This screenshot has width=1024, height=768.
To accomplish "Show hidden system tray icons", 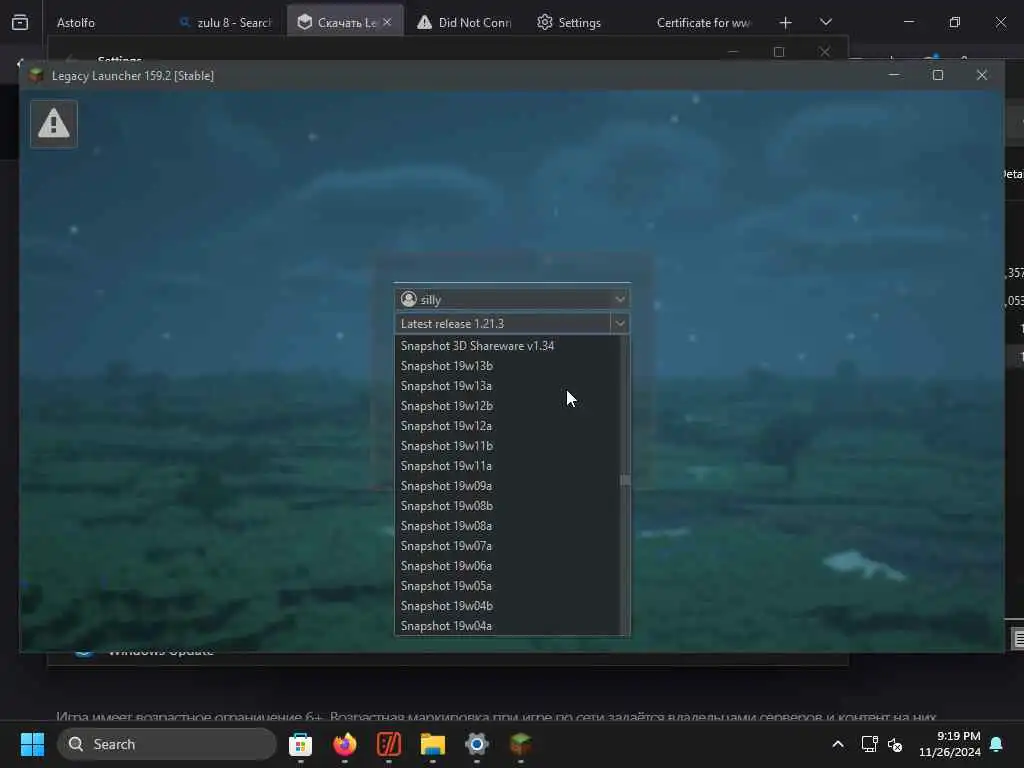I will coord(838,744).
